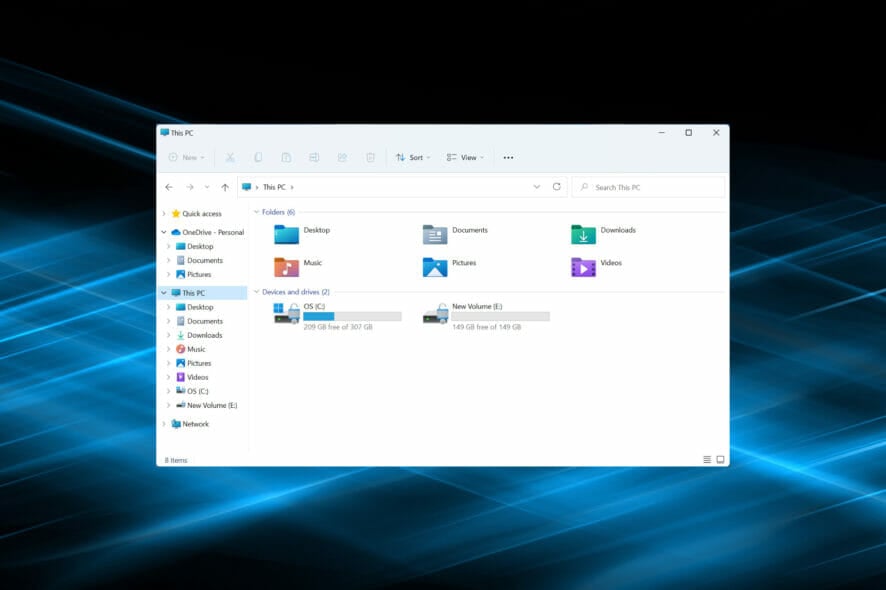Click the Search This PC field
886x590 pixels.
pos(649,187)
